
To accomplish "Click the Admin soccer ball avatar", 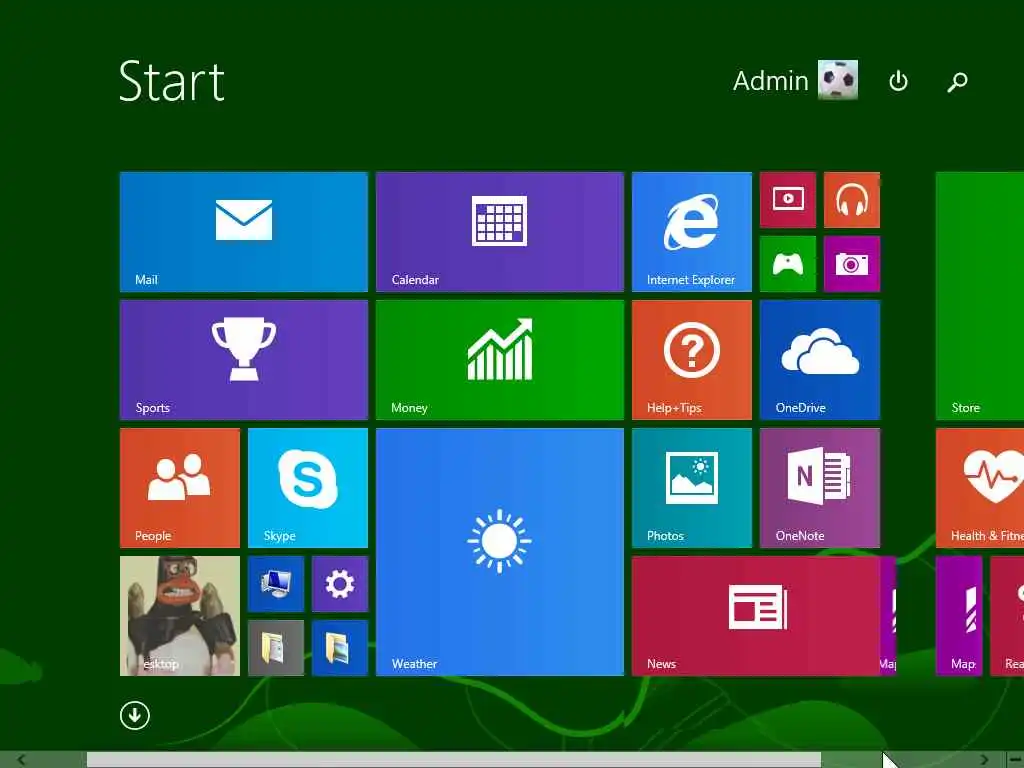I will coord(838,80).
